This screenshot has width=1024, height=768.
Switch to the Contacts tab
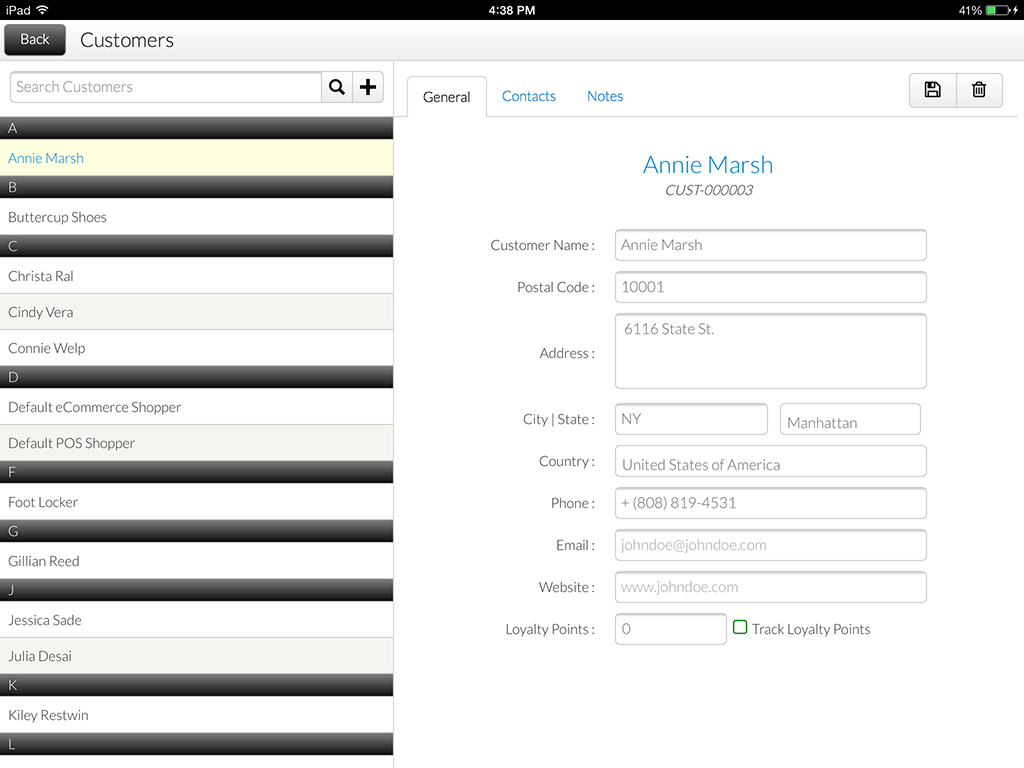(x=528, y=96)
